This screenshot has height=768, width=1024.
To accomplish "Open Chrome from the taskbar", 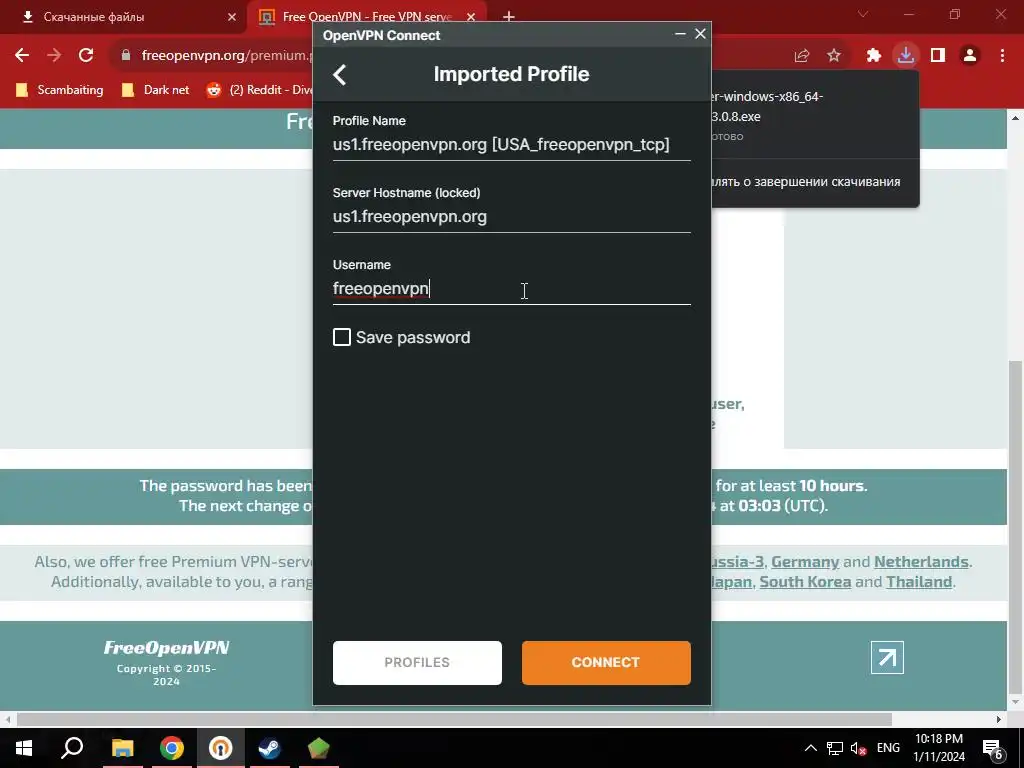I will pos(172,748).
